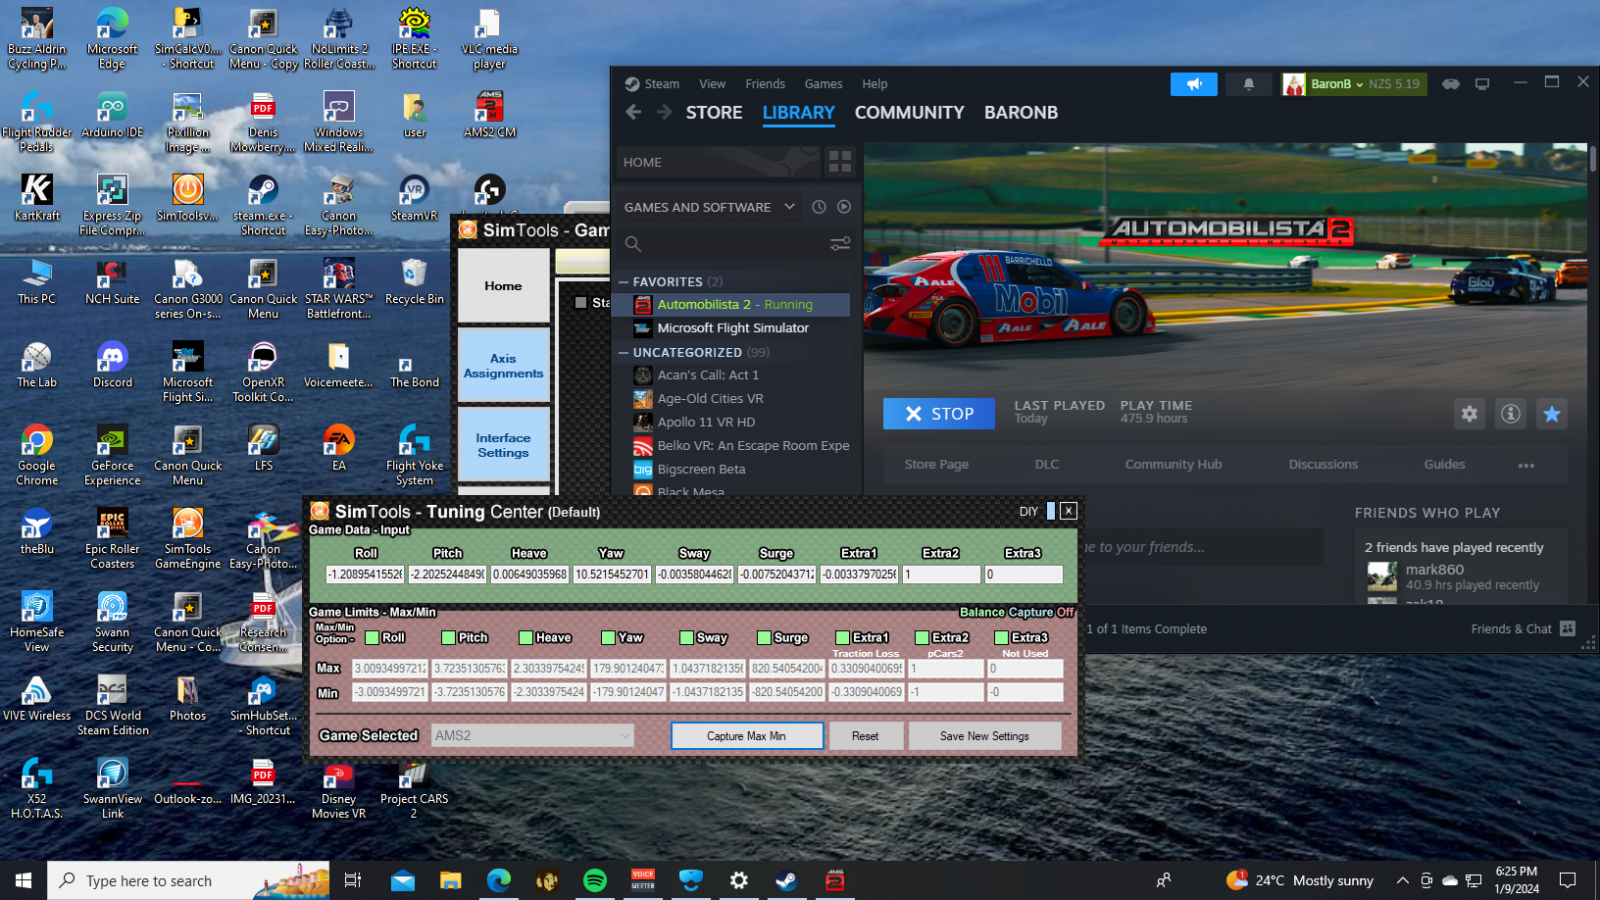Open Steam library advanced filter options
The width and height of the screenshot is (1600, 900).
pos(840,243)
